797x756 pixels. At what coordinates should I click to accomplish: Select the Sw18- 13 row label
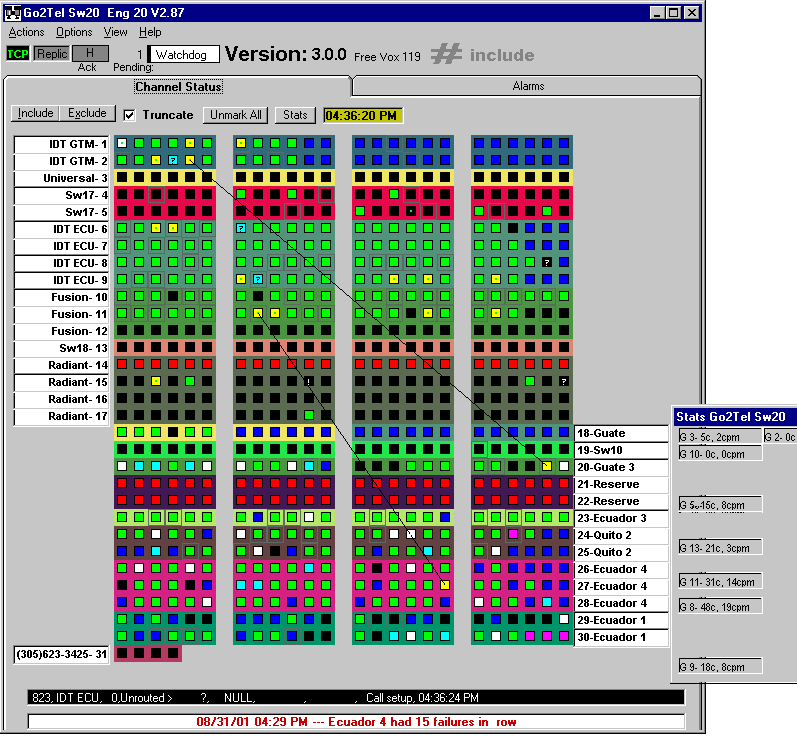click(x=62, y=348)
